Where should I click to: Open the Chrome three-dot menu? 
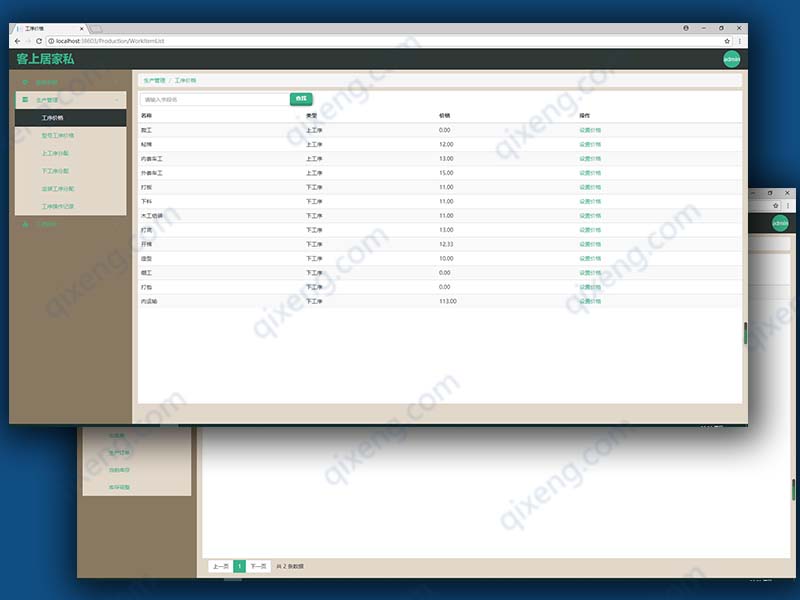[x=740, y=41]
